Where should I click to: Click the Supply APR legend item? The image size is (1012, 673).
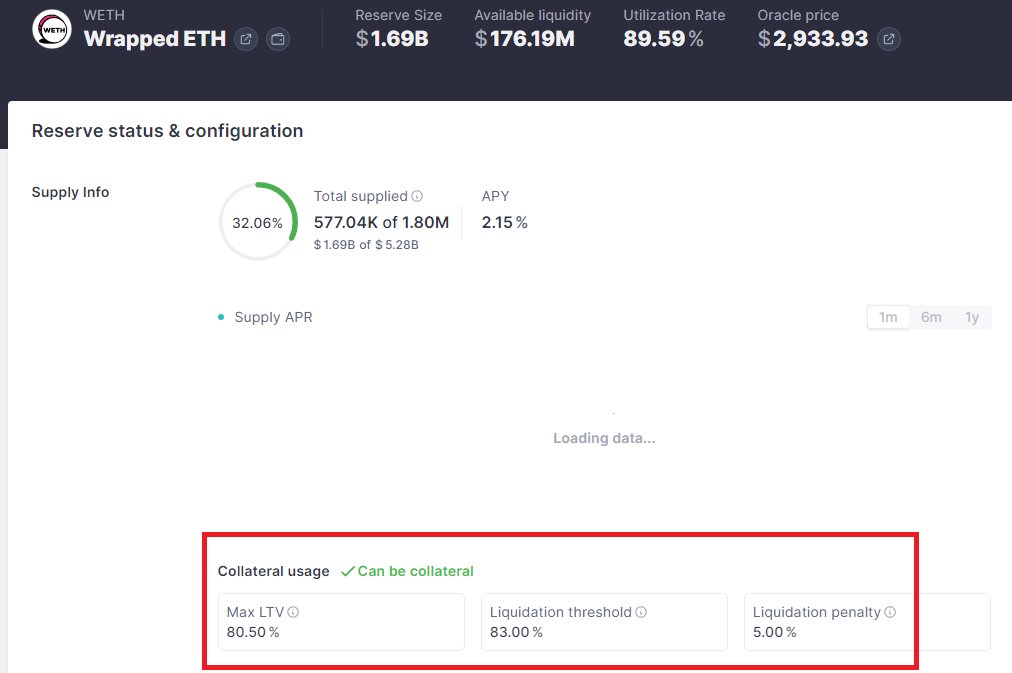click(265, 317)
